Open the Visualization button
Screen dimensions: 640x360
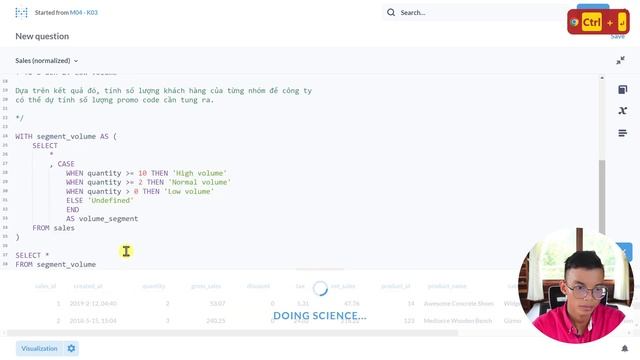coord(39,349)
